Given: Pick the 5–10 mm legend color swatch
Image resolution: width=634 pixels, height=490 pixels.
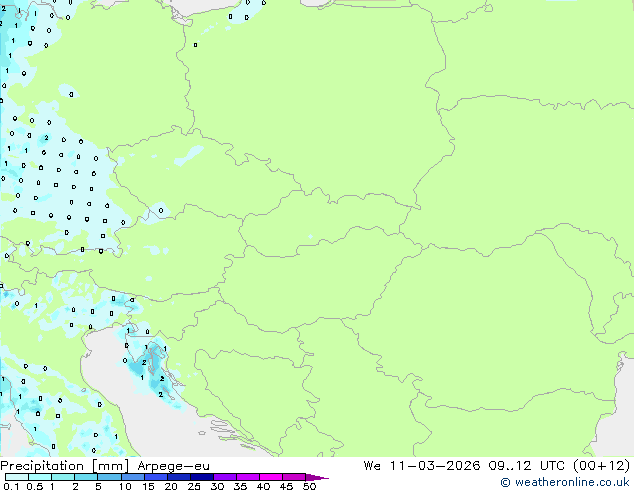Looking at the screenshot, I should pyautogui.click(x=110, y=477).
